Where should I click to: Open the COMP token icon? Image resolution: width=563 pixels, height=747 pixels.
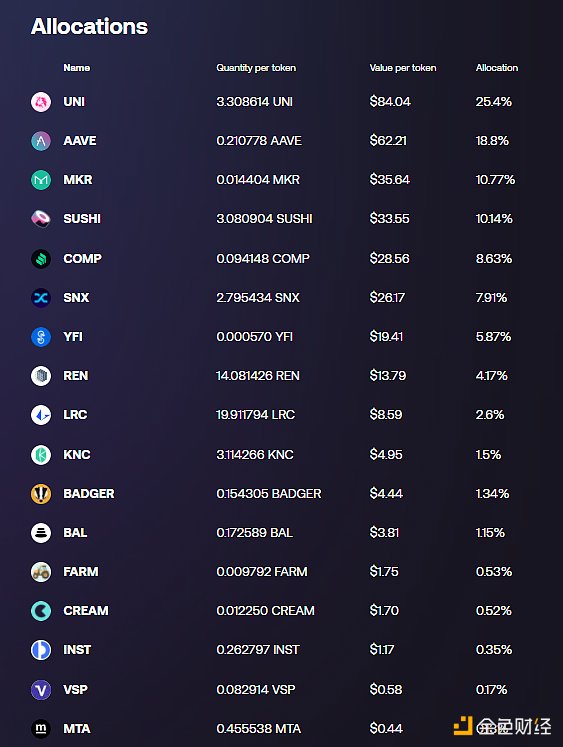(x=41, y=259)
